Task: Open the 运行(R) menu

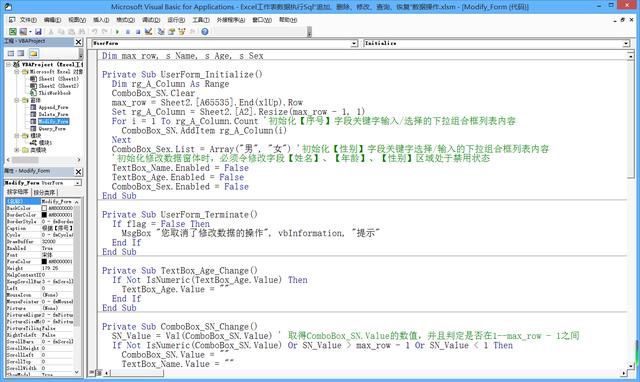Action: [x=176, y=20]
